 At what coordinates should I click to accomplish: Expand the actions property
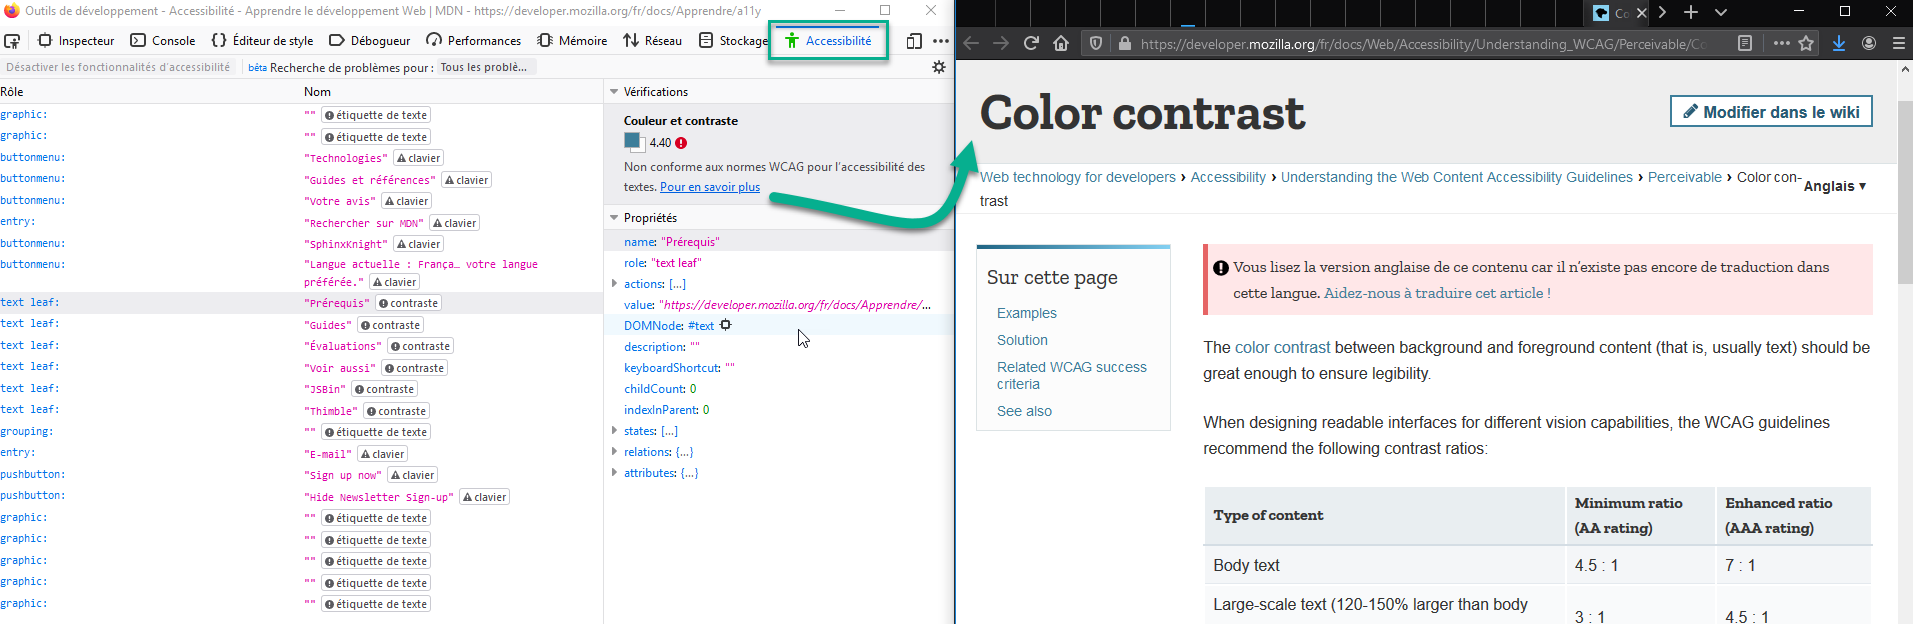[614, 284]
